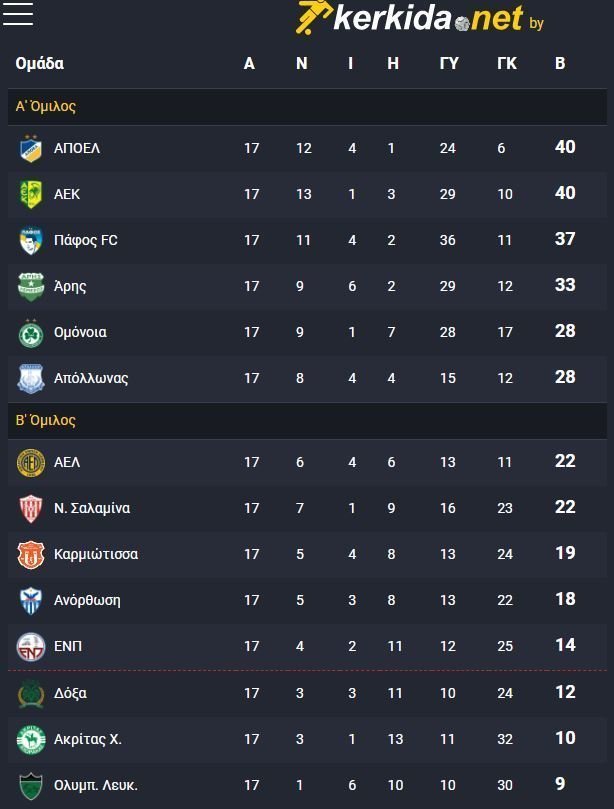The width and height of the screenshot is (614, 809).
Task: Click the Άρης team badge
Action: click(x=30, y=286)
